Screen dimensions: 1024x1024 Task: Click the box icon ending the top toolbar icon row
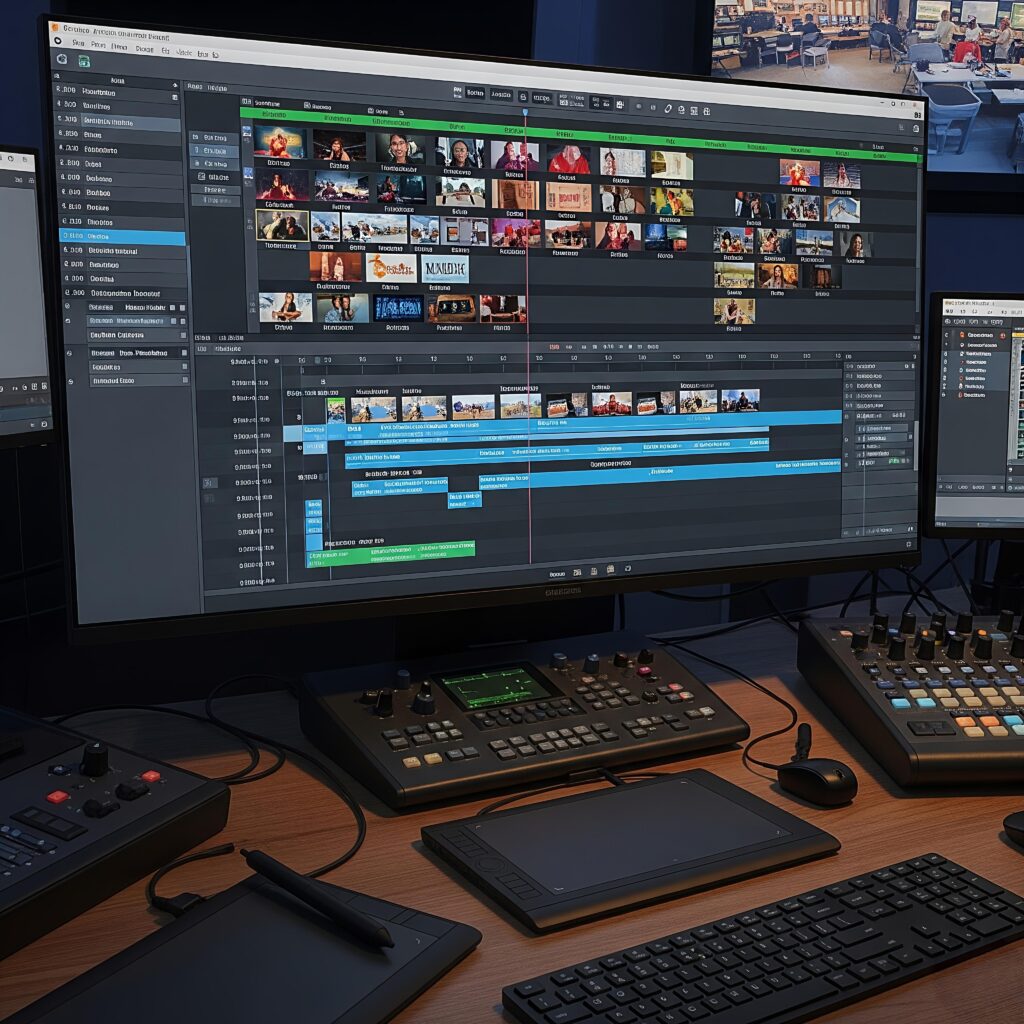point(706,111)
